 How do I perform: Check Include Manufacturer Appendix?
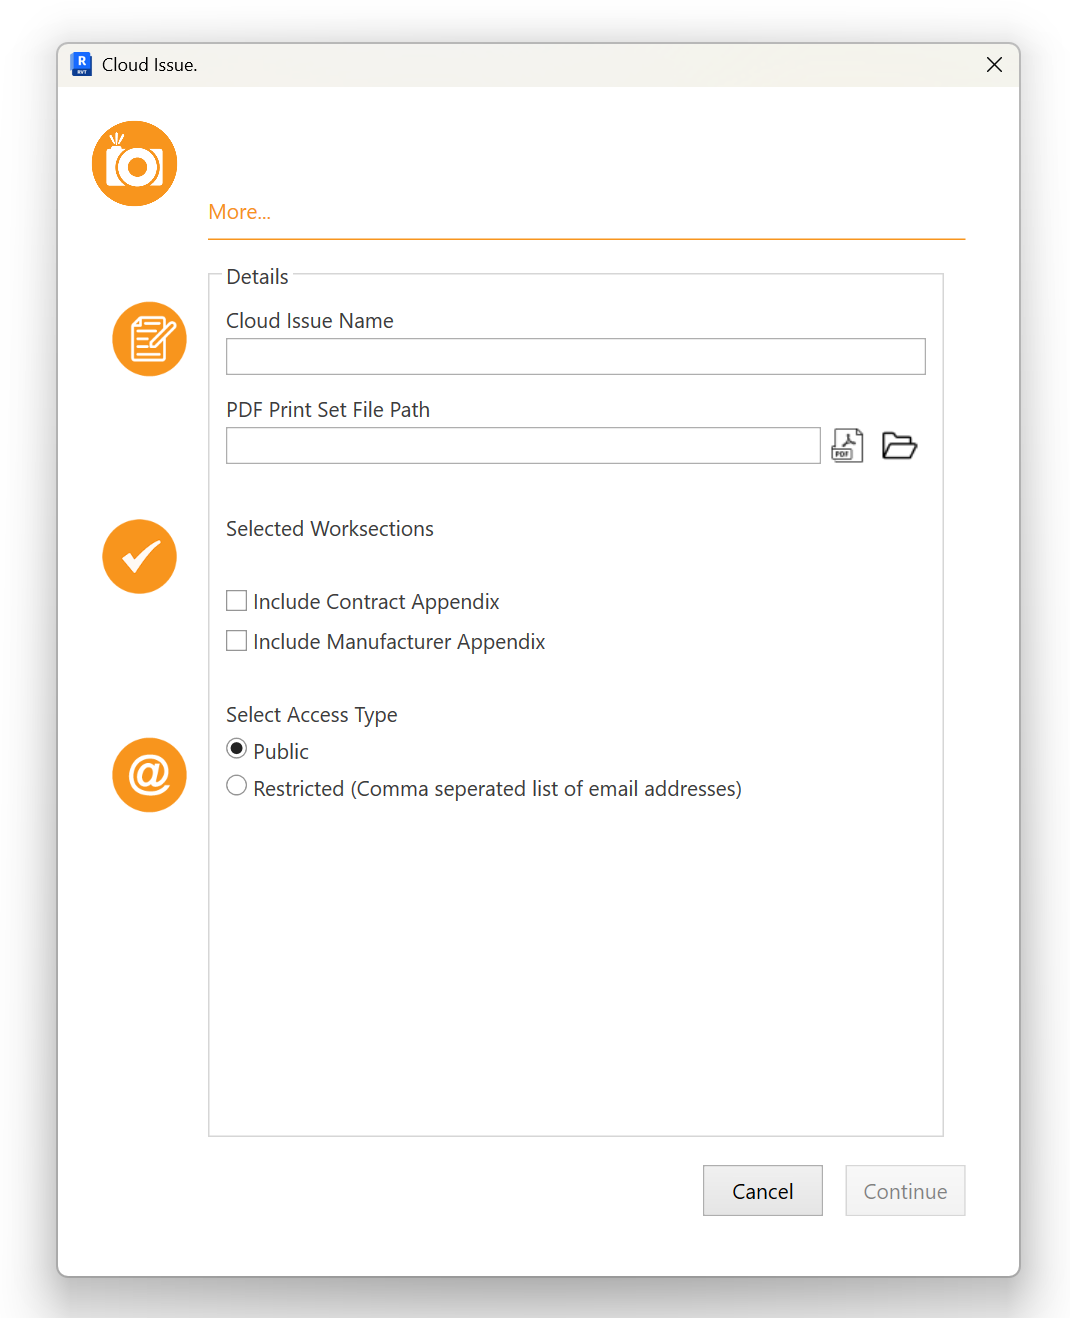[236, 640]
